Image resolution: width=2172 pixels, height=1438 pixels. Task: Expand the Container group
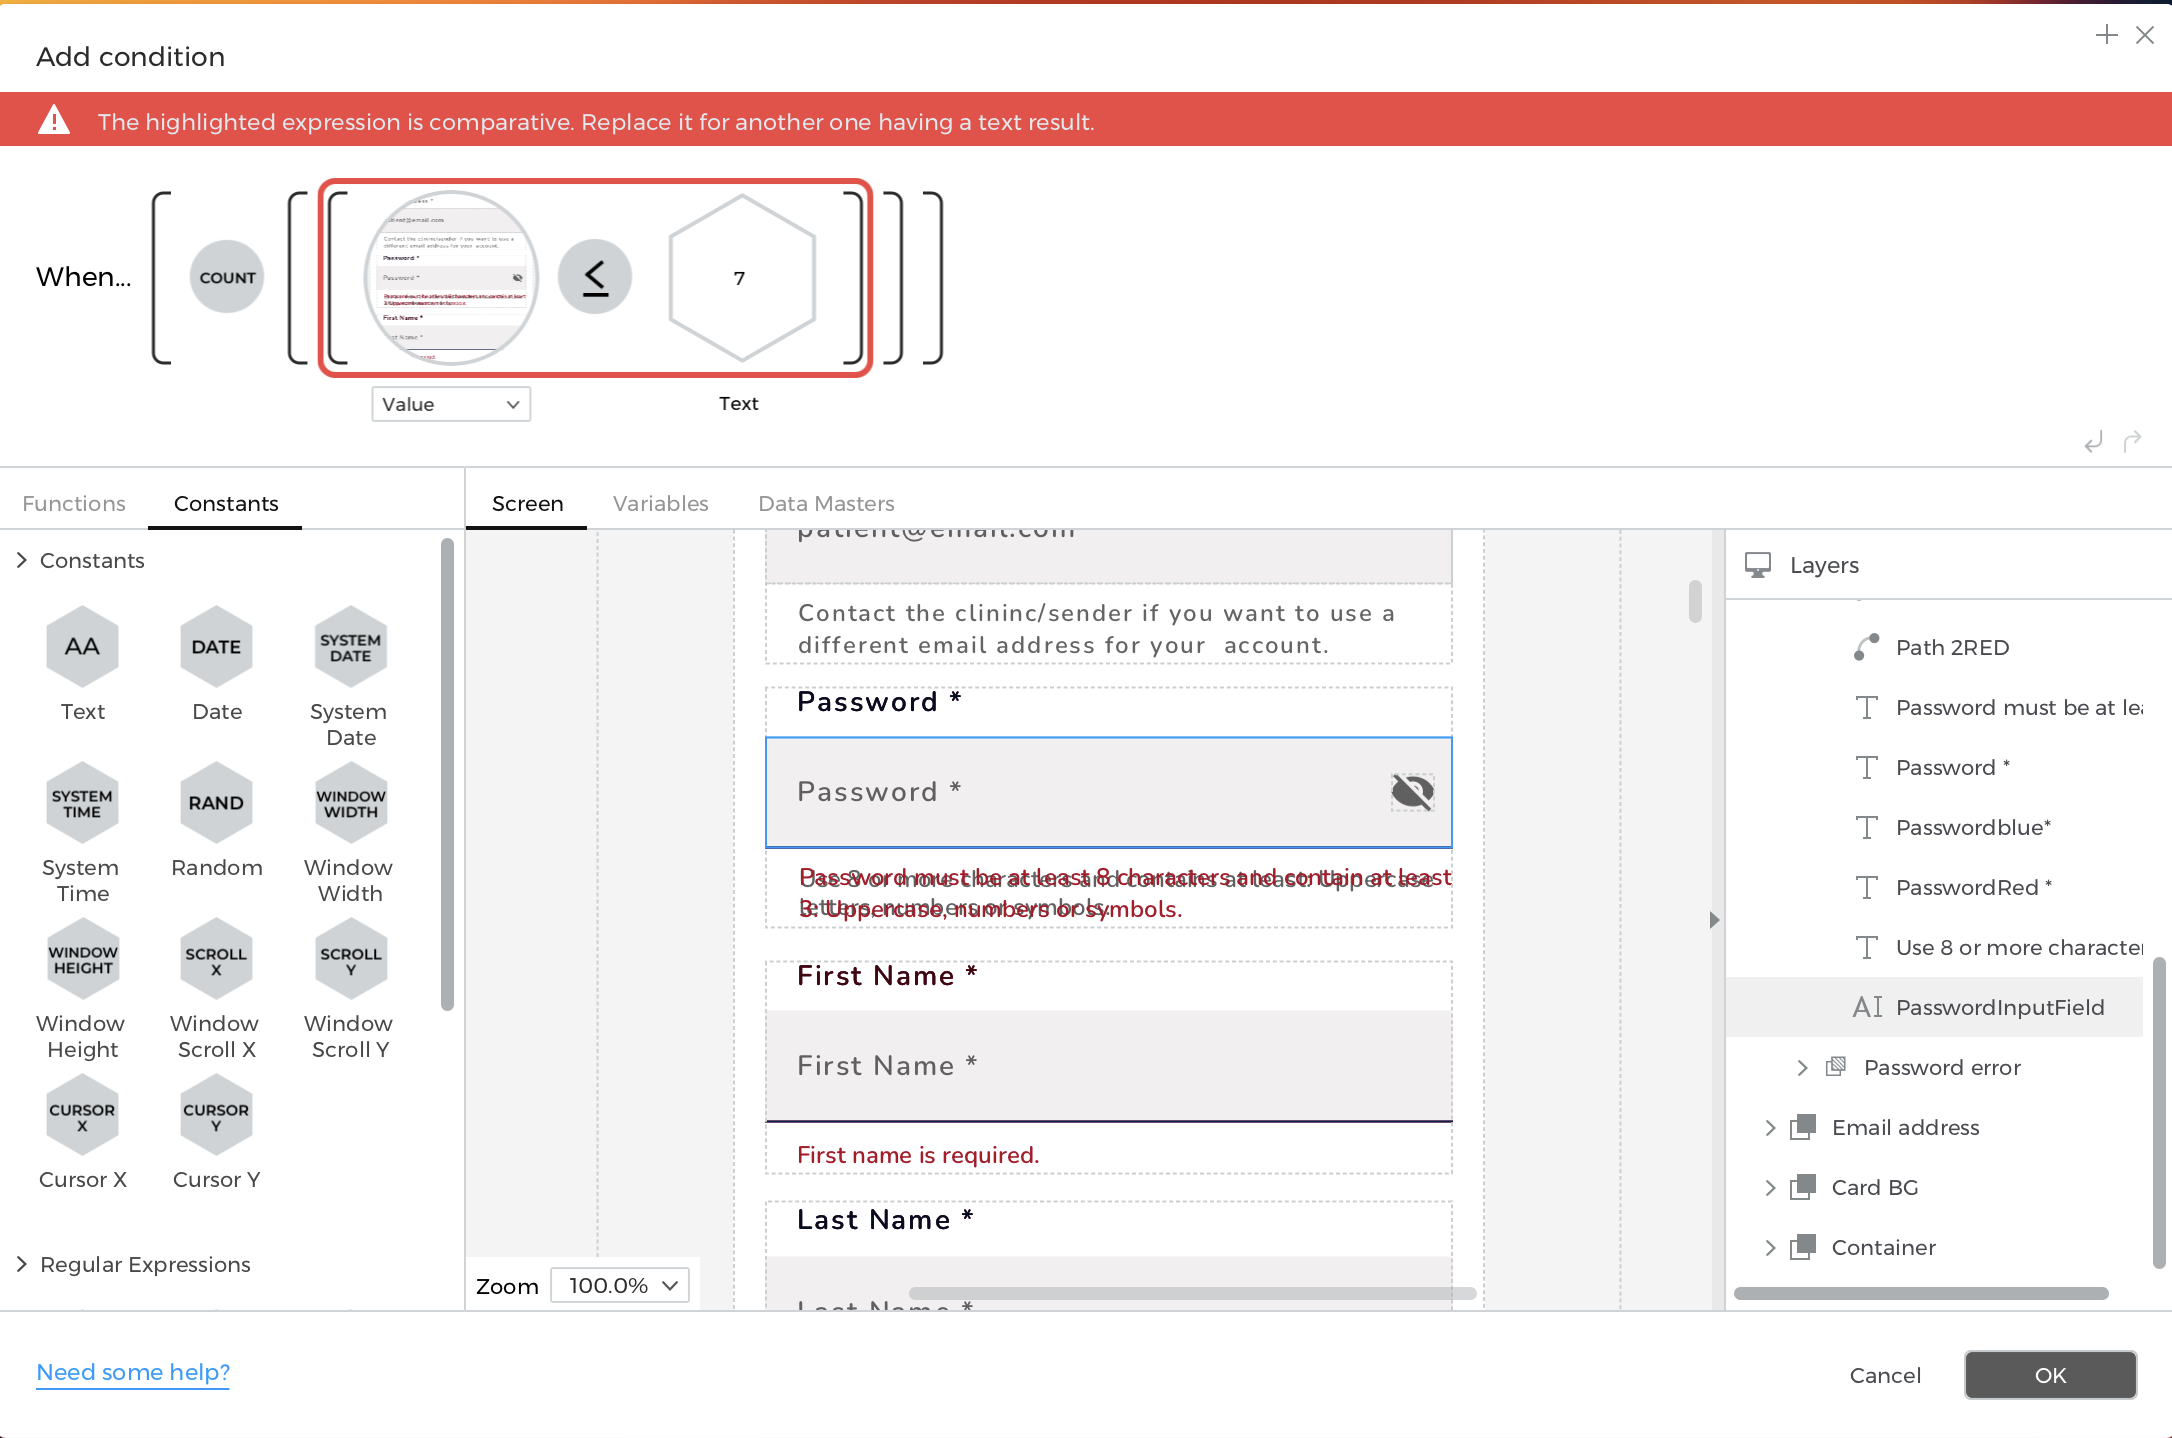pos(1770,1247)
